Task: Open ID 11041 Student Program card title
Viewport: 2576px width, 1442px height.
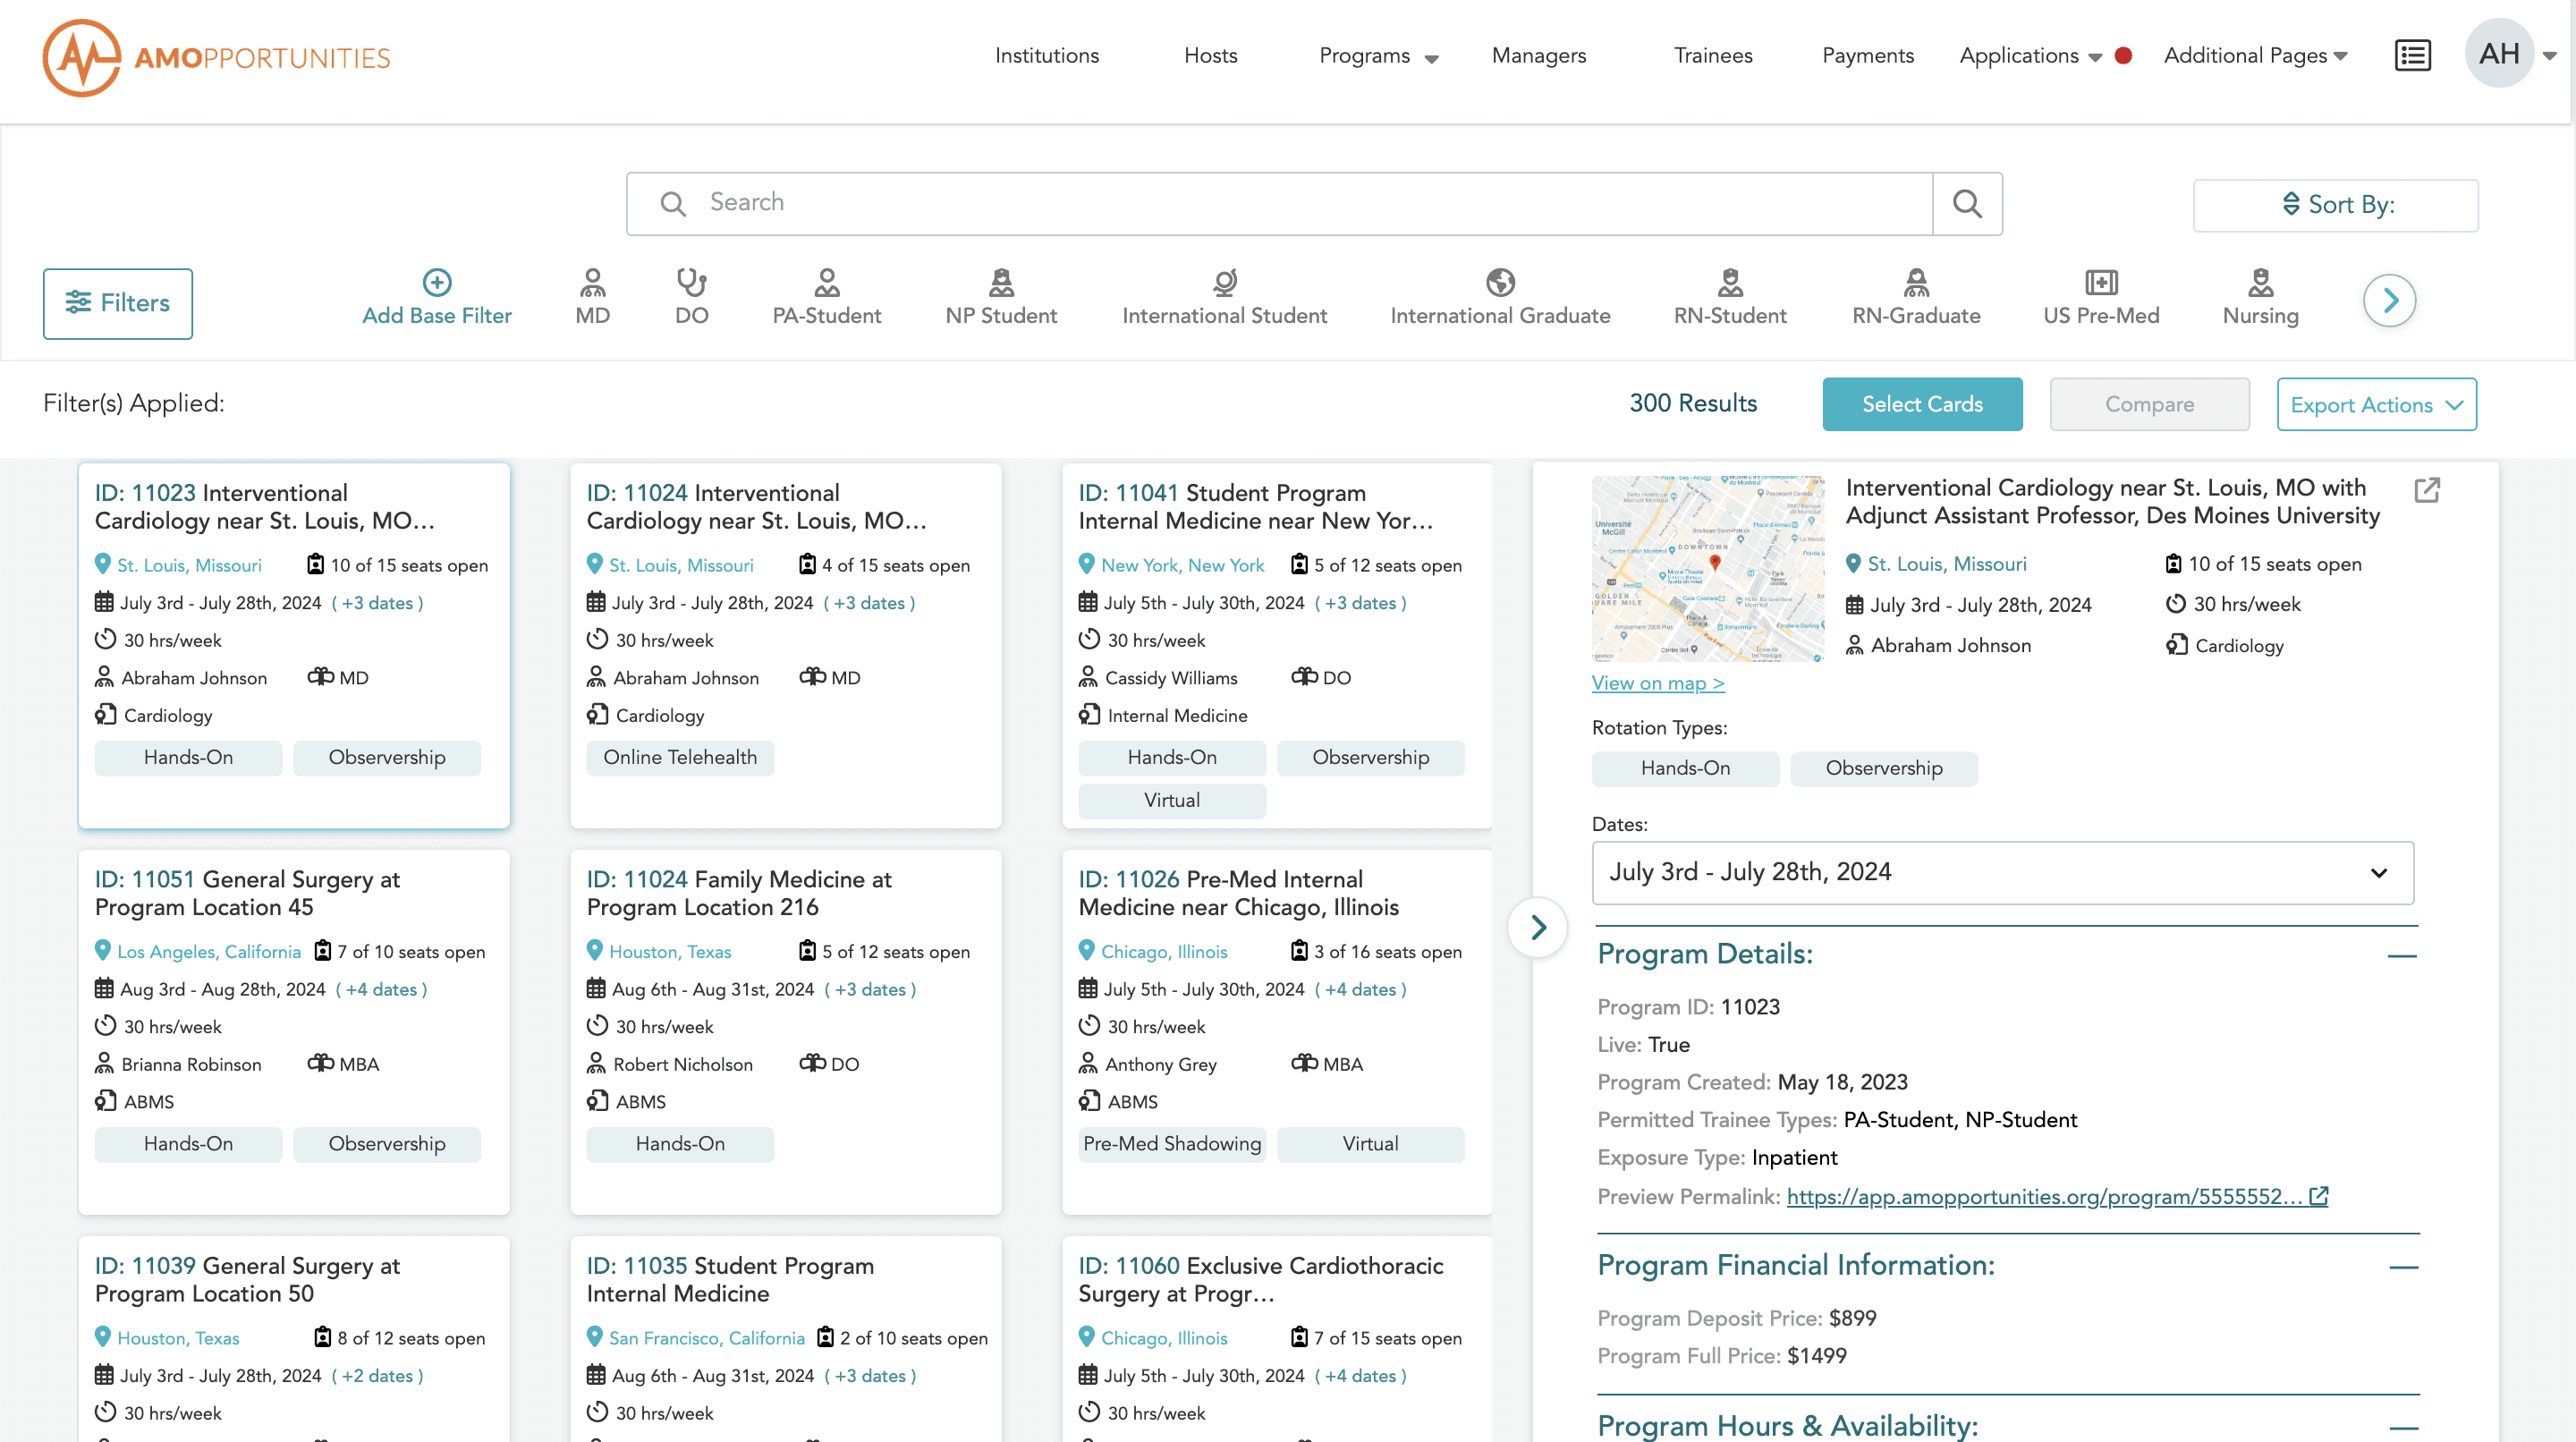Action: coord(1255,506)
